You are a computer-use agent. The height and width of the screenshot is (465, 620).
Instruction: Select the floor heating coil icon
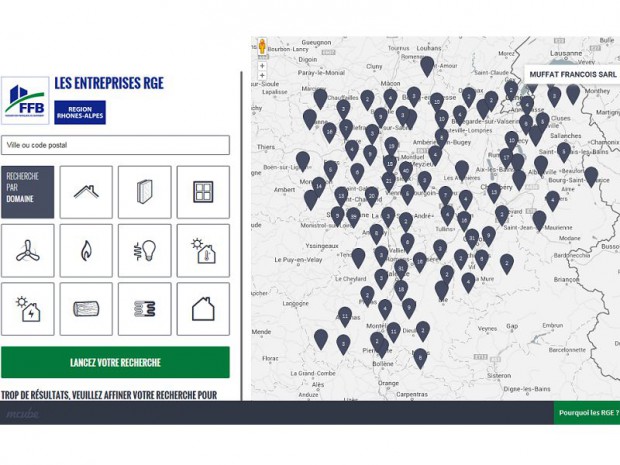pos(145,308)
